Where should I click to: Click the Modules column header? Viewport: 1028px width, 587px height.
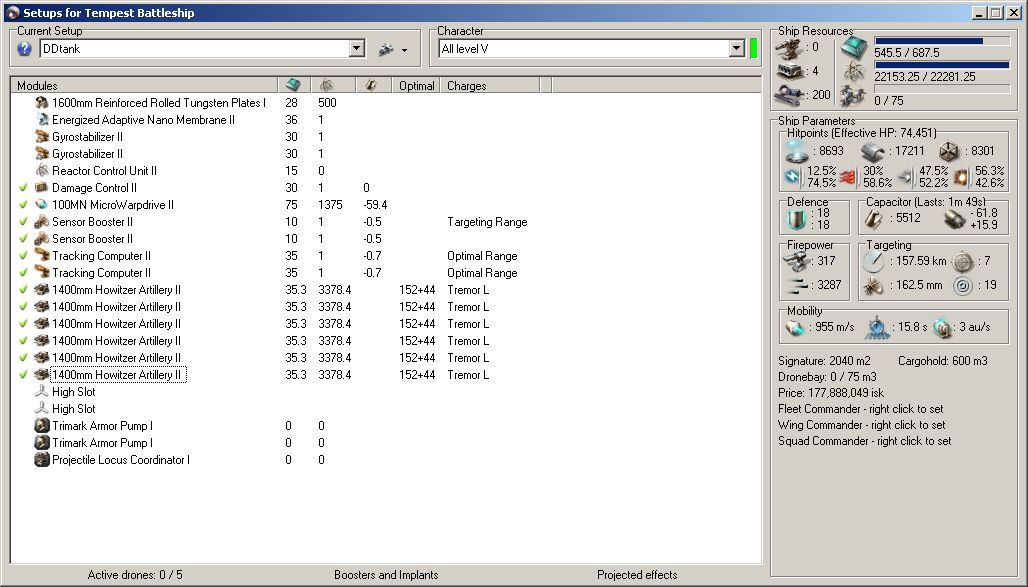144,85
